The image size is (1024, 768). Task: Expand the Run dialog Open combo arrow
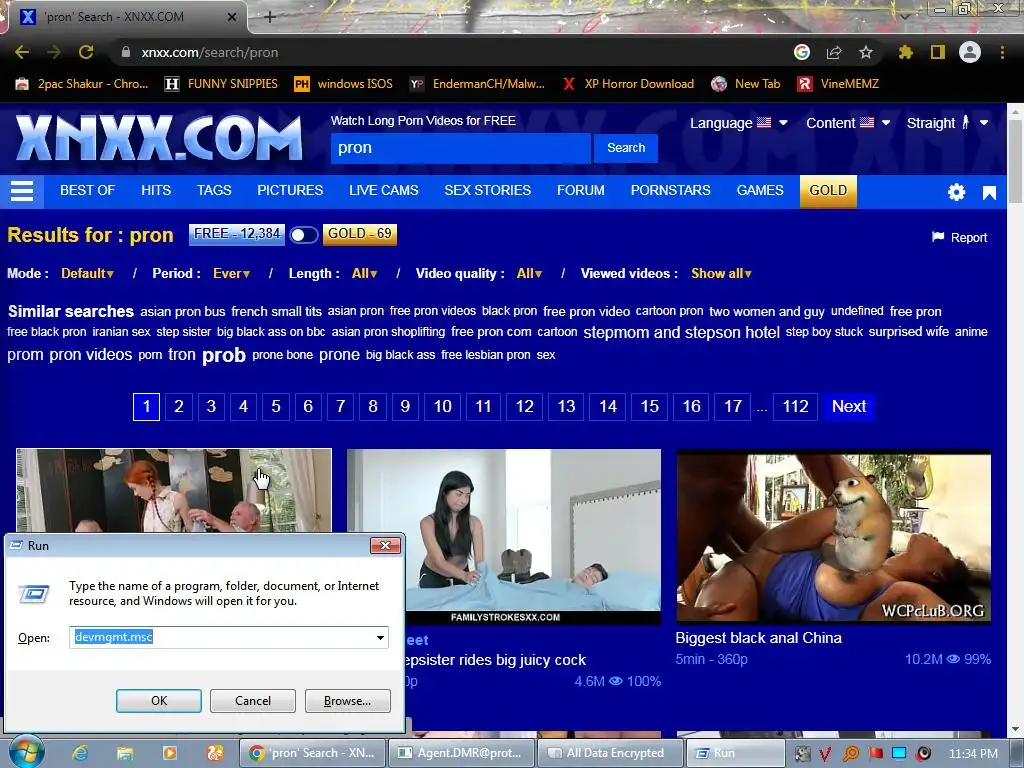[380, 637]
